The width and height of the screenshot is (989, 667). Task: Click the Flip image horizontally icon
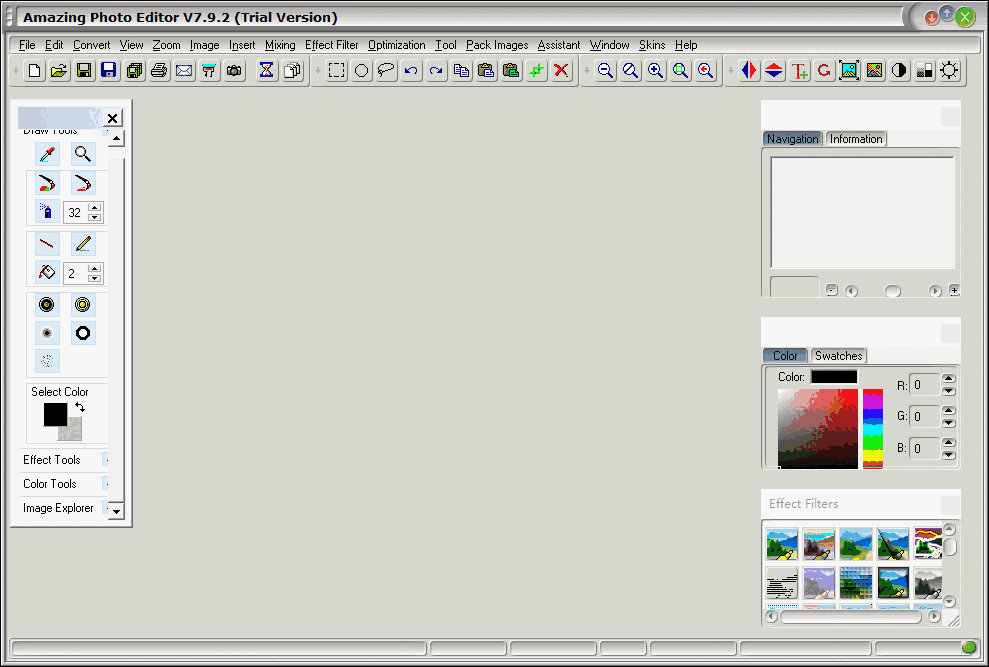pyautogui.click(x=750, y=70)
